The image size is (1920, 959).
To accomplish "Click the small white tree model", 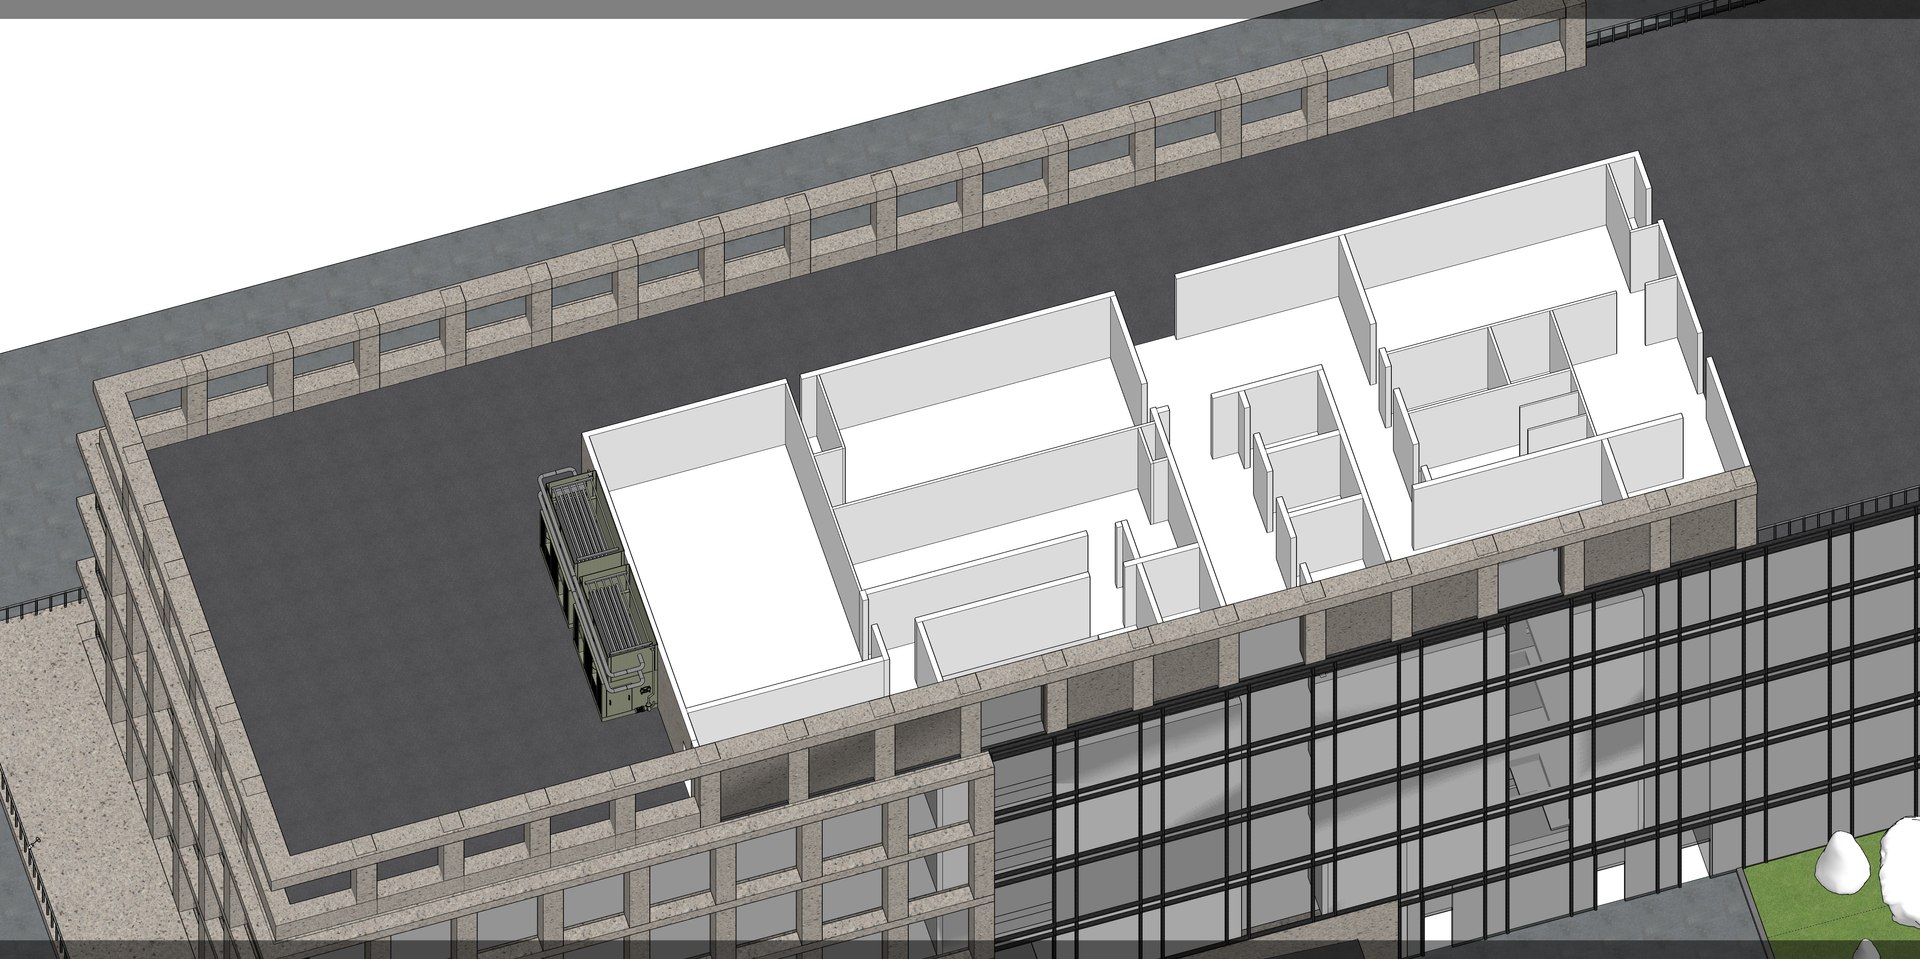I will pyautogui.click(x=1841, y=864).
